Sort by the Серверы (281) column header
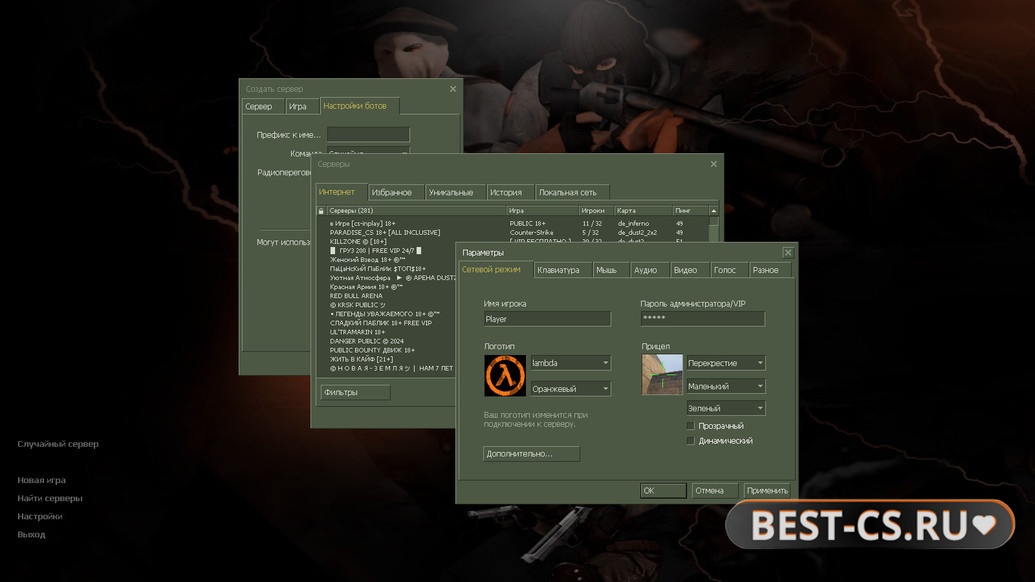 click(416, 211)
